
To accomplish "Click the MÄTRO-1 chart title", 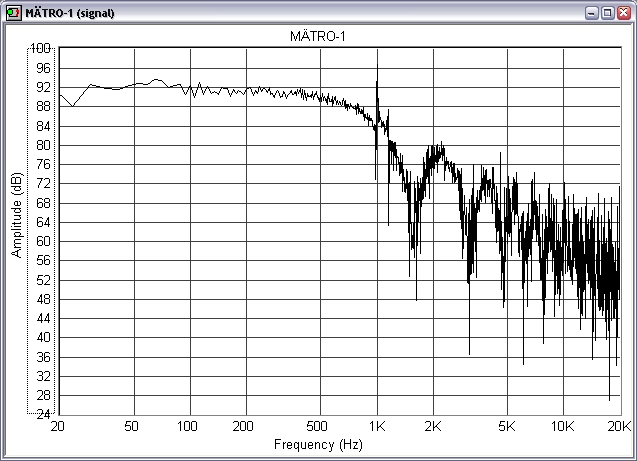I will pos(318,37).
